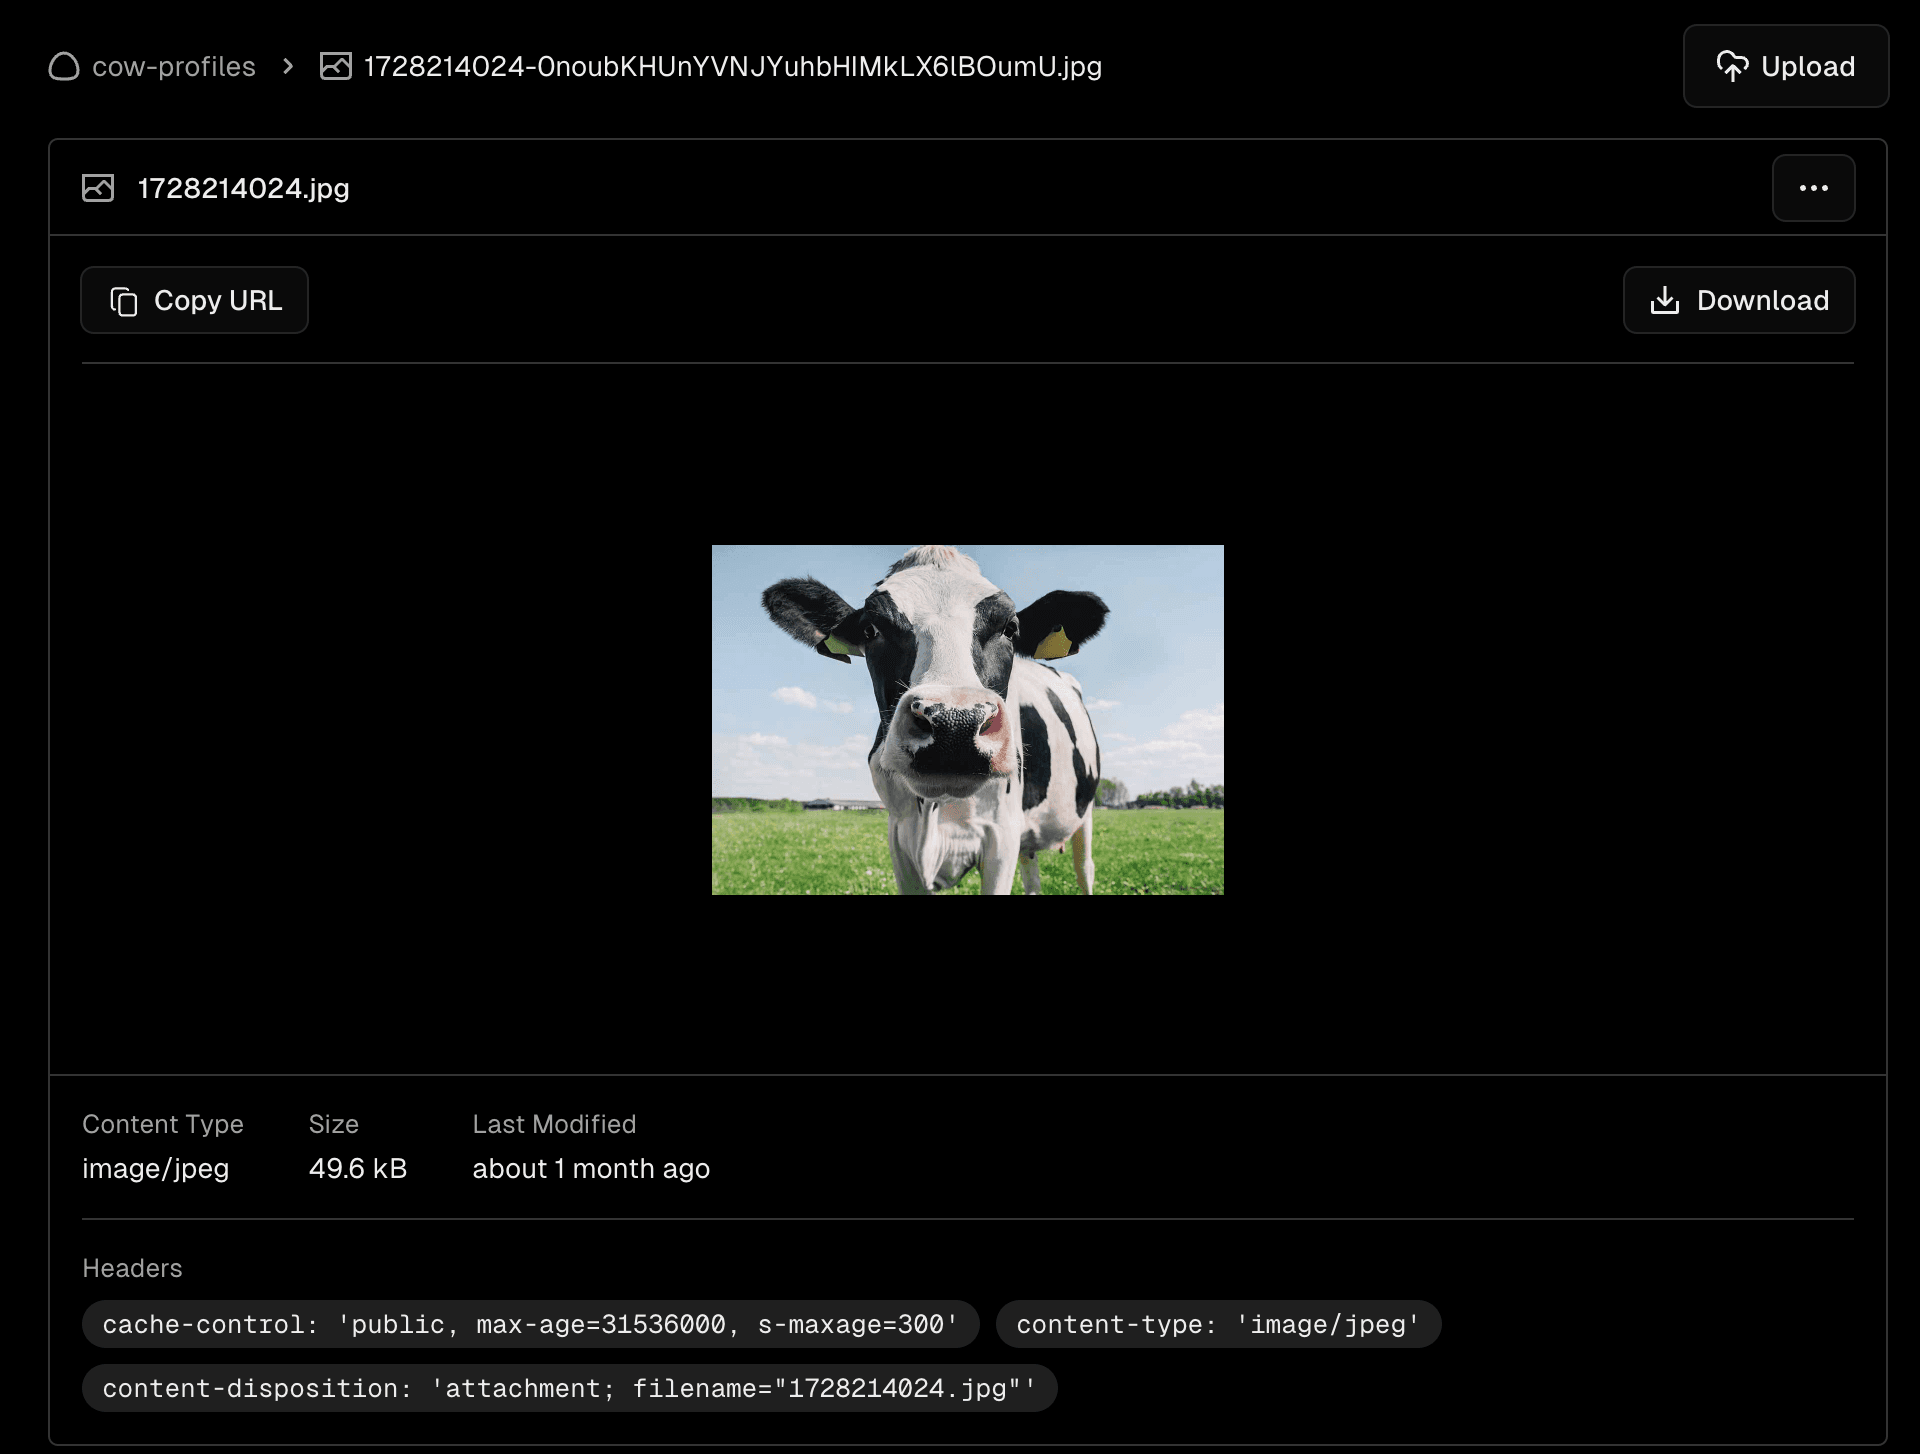1920x1454 pixels.
Task: Click the content-disposition header chip
Action: [x=569, y=1388]
